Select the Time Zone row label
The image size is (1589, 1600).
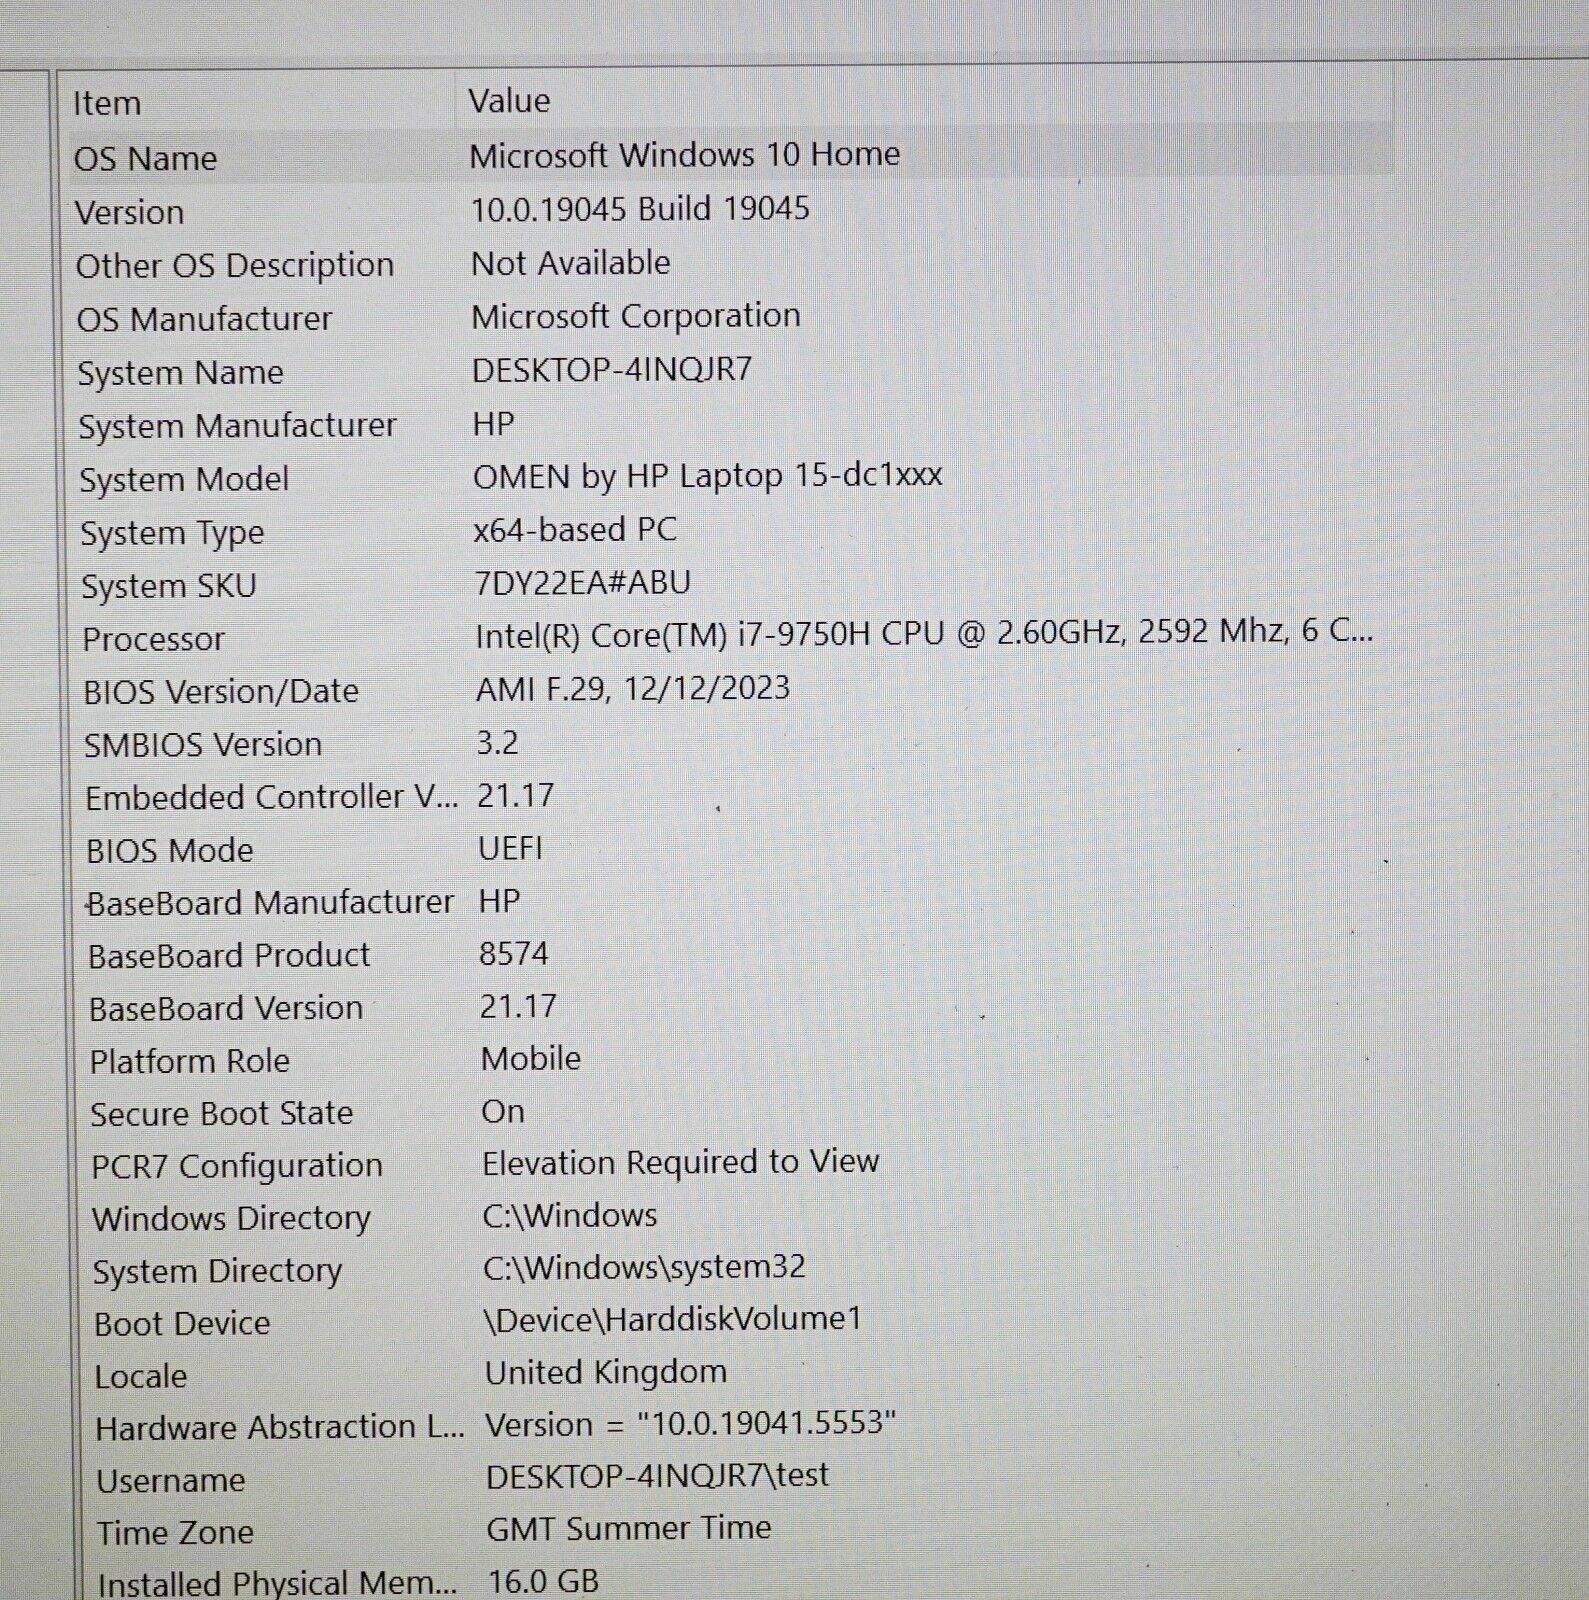(176, 1532)
